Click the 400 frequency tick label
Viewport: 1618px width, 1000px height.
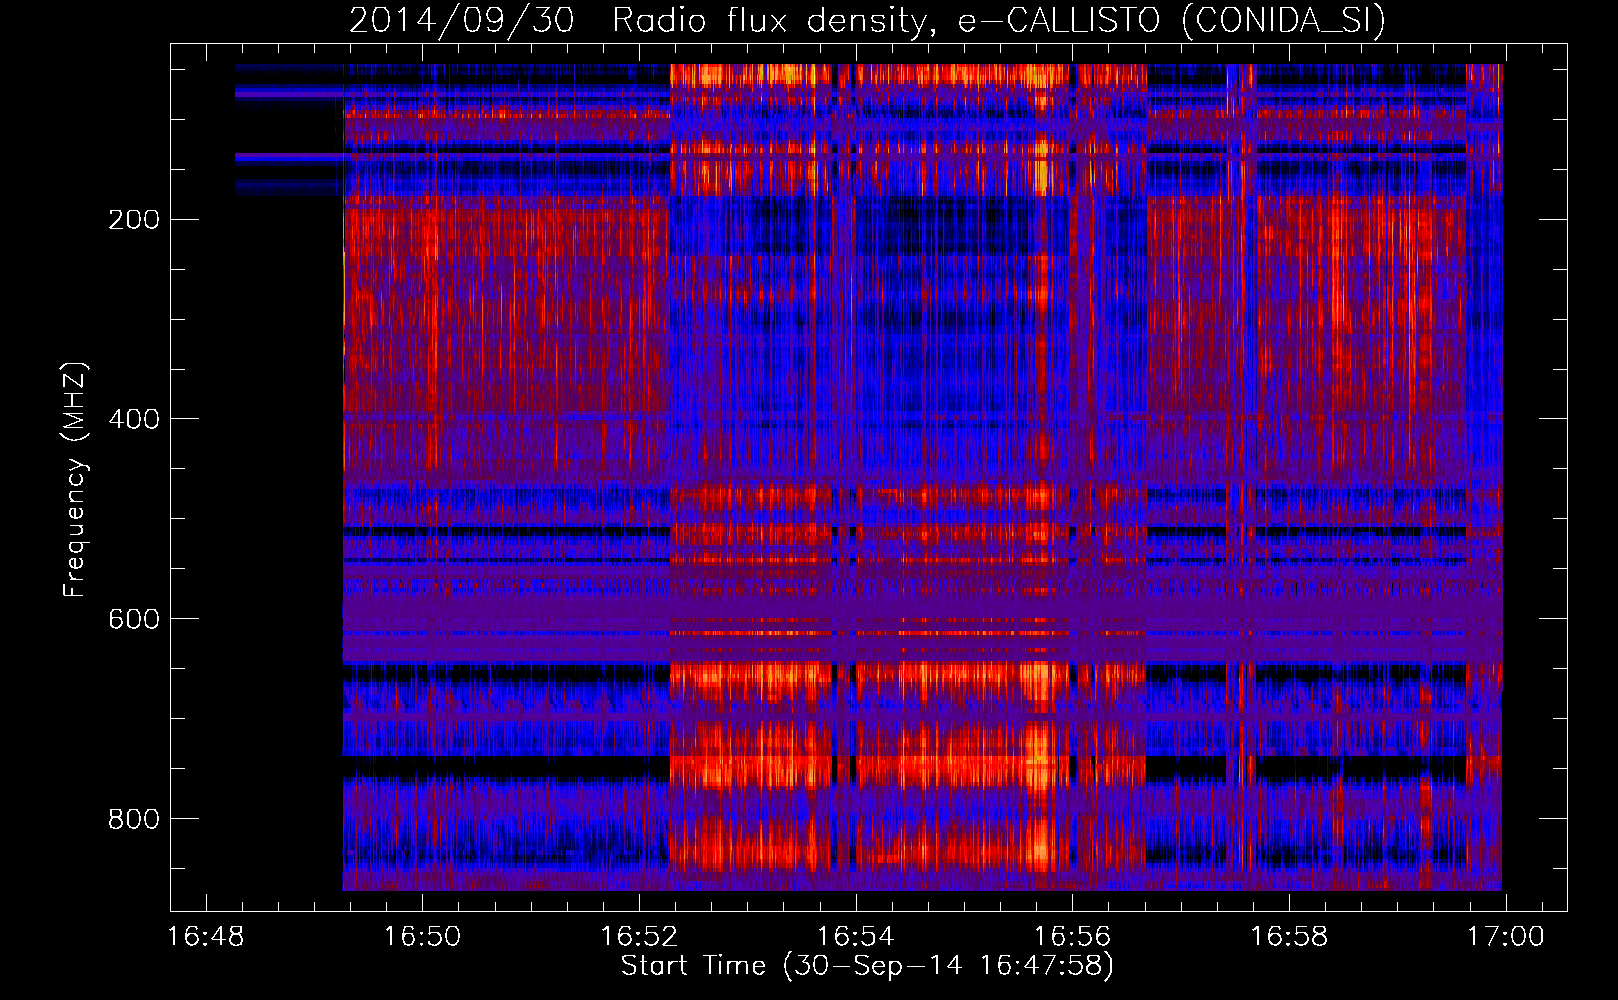click(134, 420)
